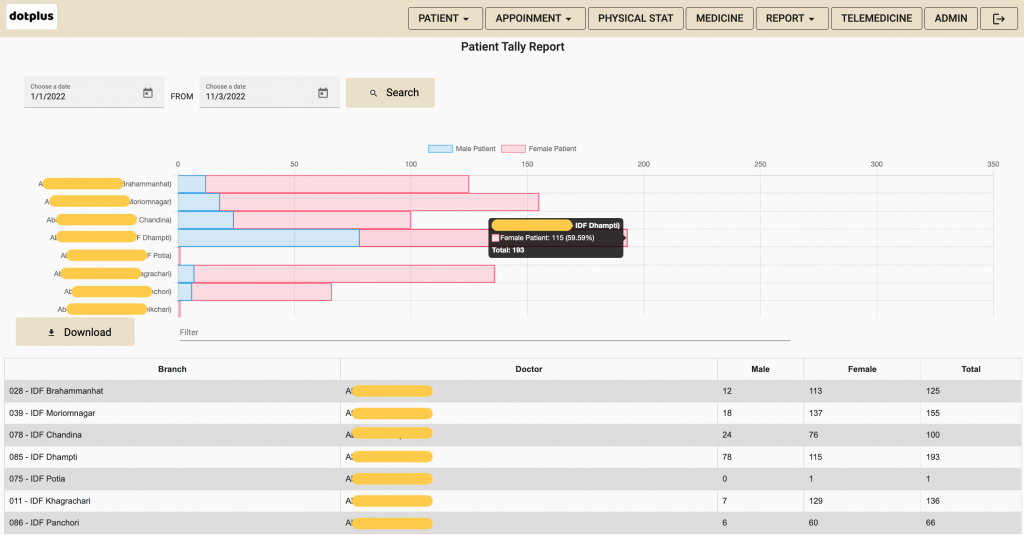The image size is (1024, 535).
Task: Click the logout icon in top navigation
Action: tap(998, 19)
